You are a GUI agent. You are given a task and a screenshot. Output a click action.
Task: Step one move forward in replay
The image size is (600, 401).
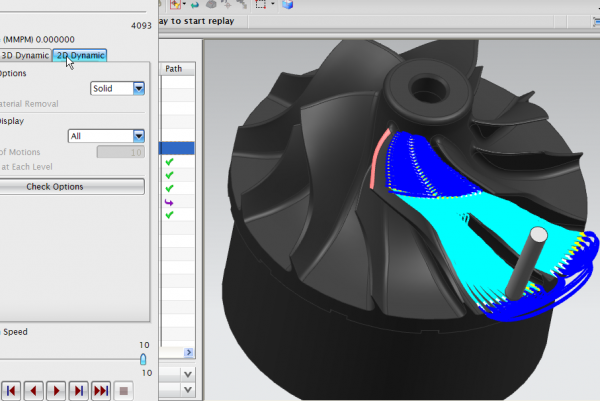78,391
